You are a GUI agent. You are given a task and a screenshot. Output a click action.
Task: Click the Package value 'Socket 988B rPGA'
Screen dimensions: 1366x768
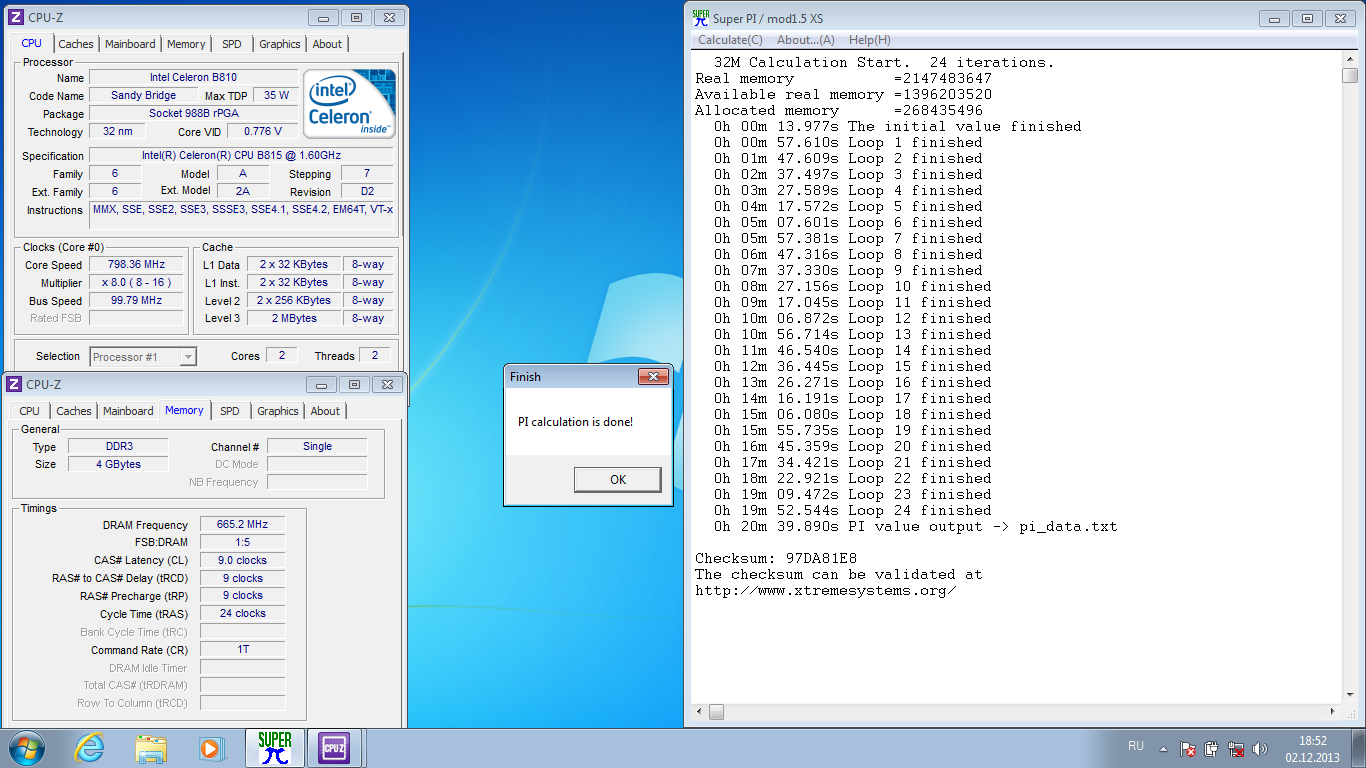pyautogui.click(x=194, y=113)
